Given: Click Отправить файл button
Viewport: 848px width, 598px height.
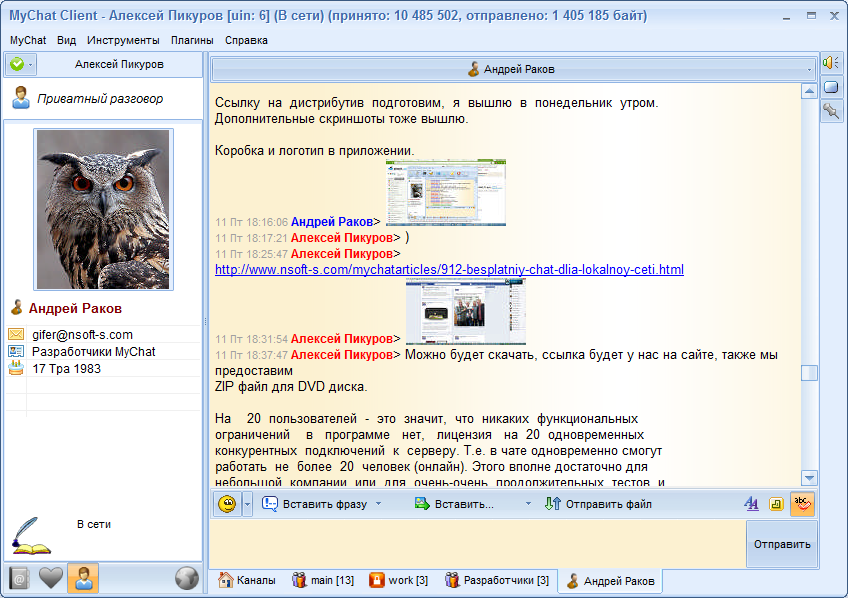Looking at the screenshot, I should [x=598, y=504].
